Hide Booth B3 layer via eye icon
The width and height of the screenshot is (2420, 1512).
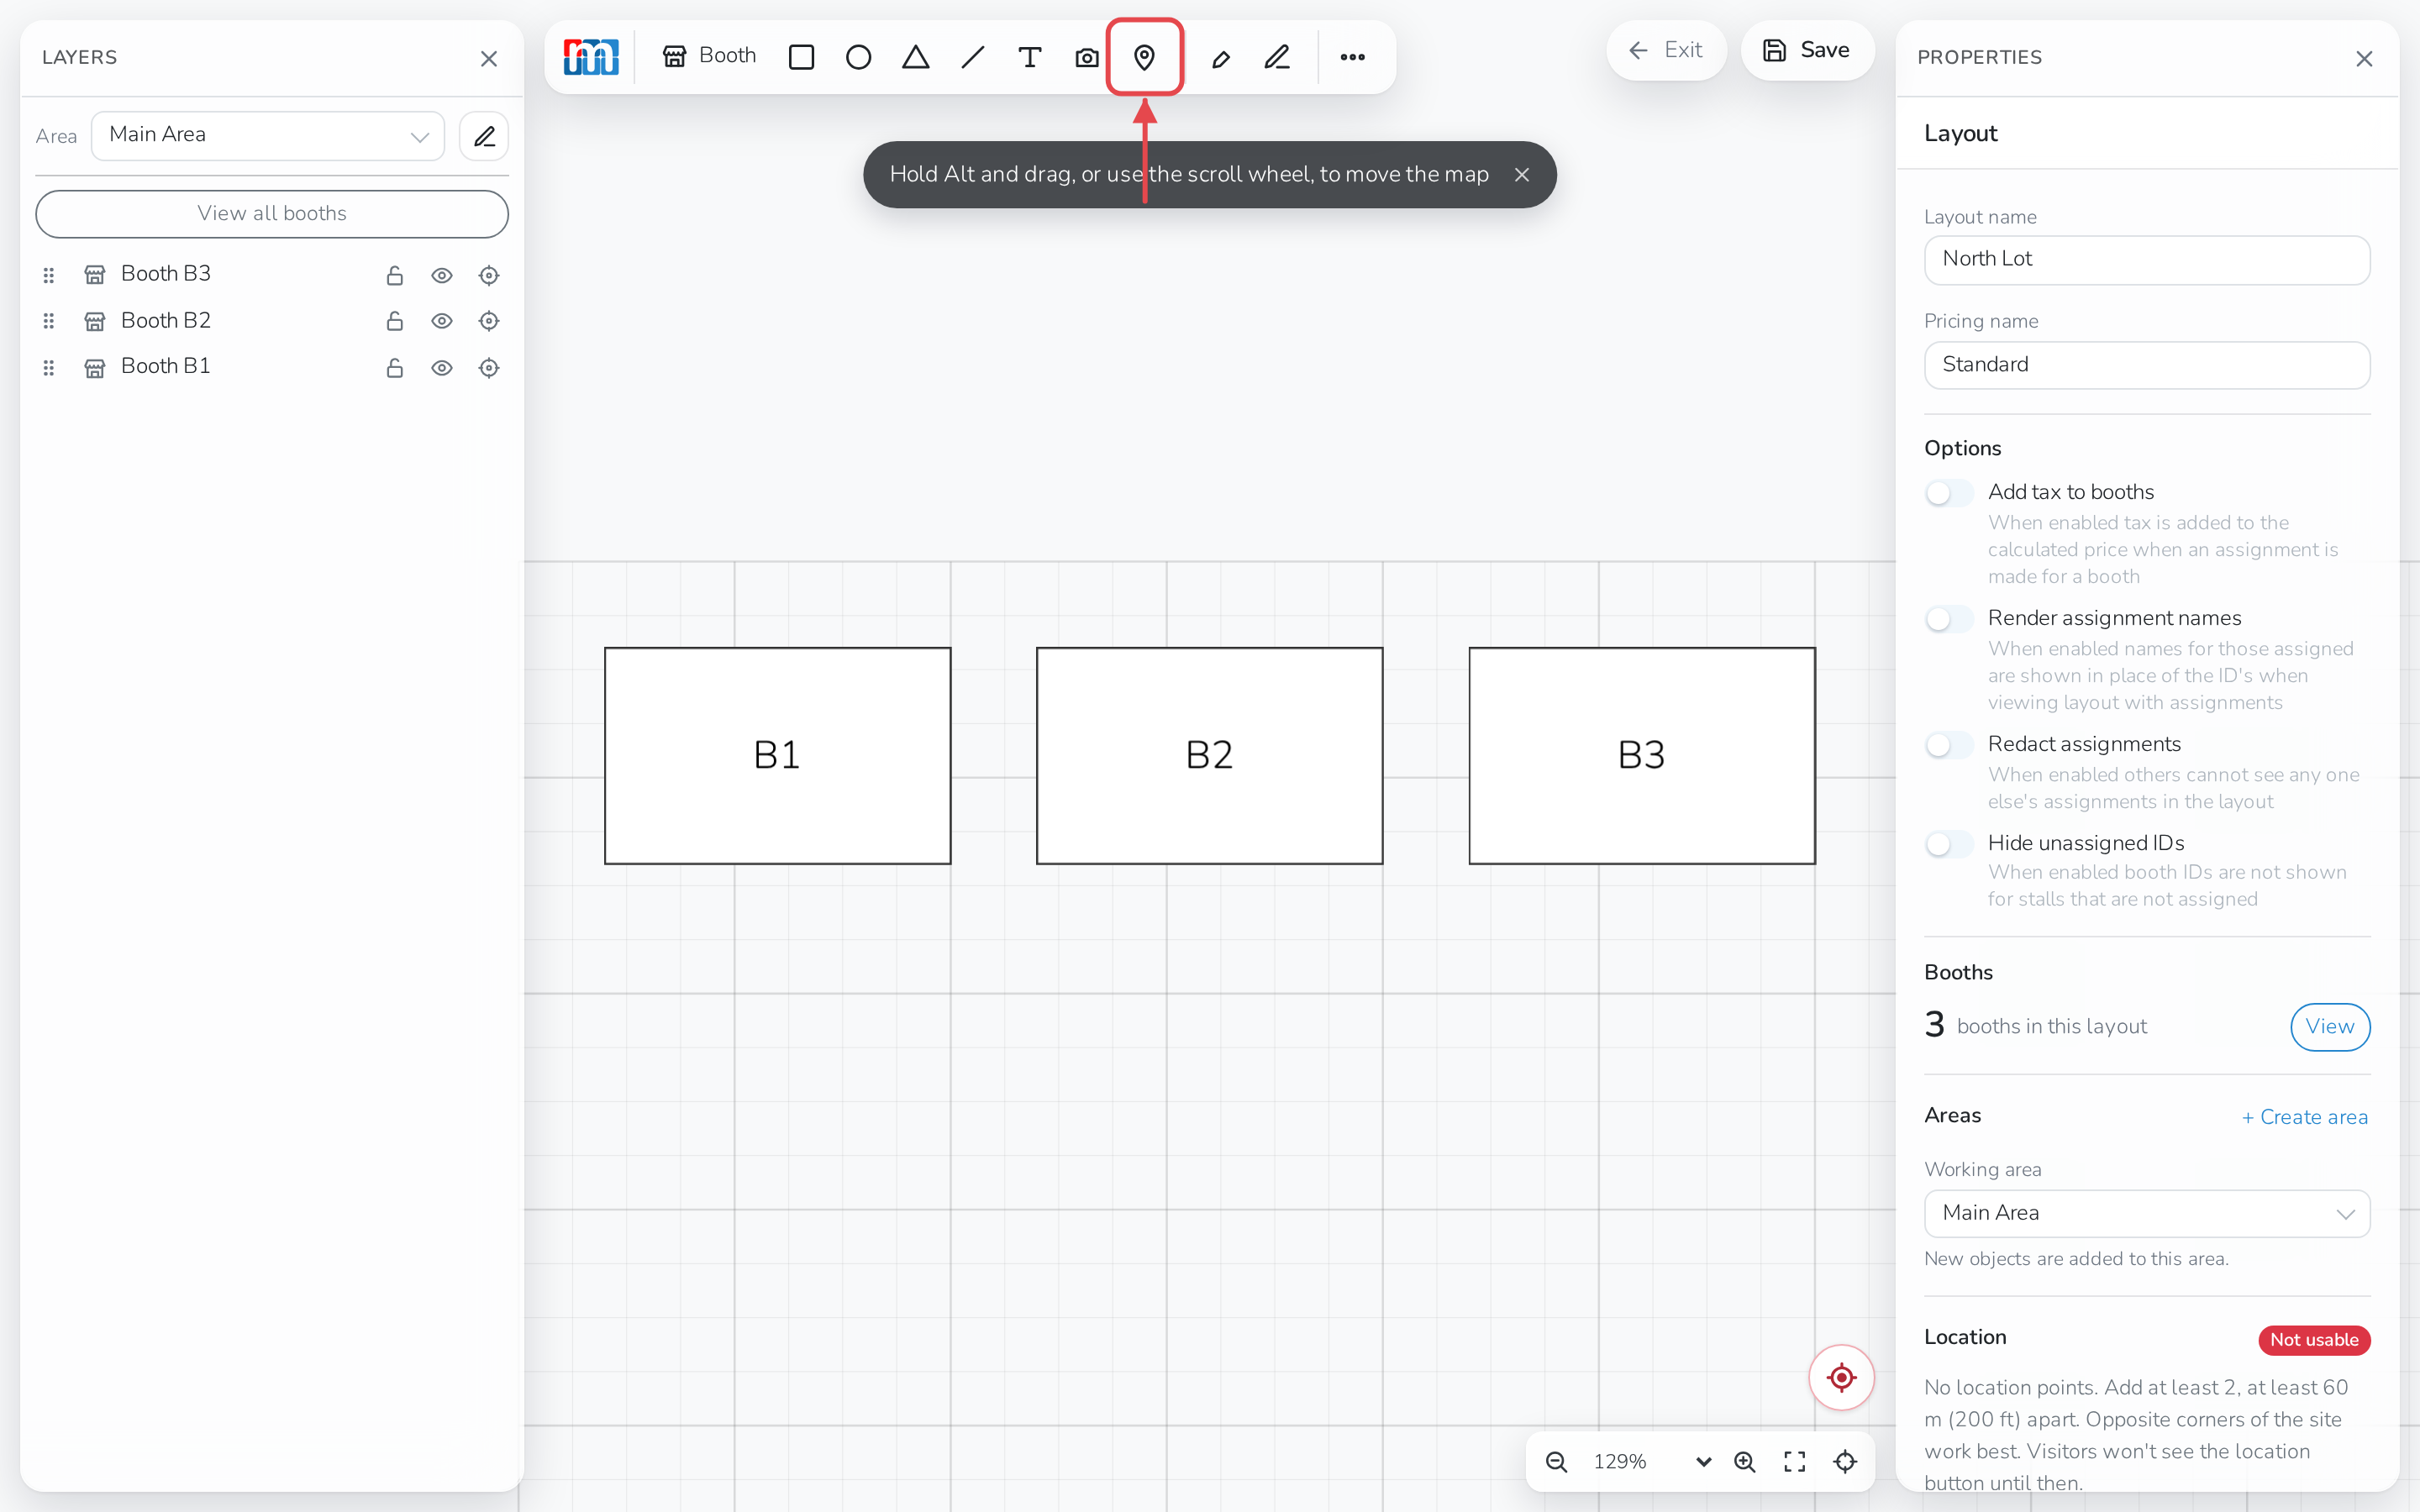coord(442,275)
